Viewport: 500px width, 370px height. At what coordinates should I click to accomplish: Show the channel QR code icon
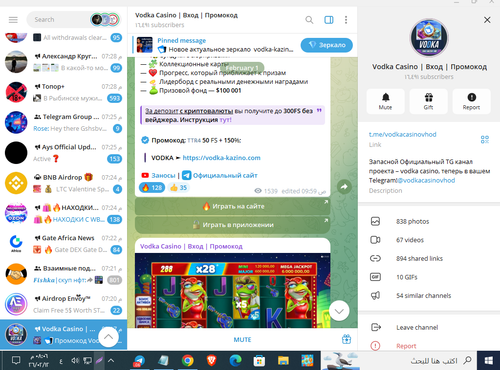[x=485, y=139]
